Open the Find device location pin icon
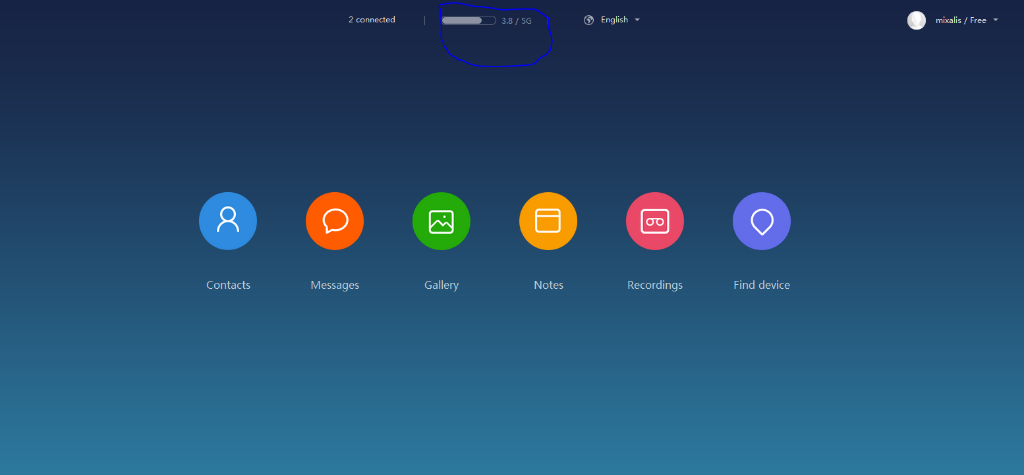Viewport: 1024px width, 475px height. [x=762, y=221]
